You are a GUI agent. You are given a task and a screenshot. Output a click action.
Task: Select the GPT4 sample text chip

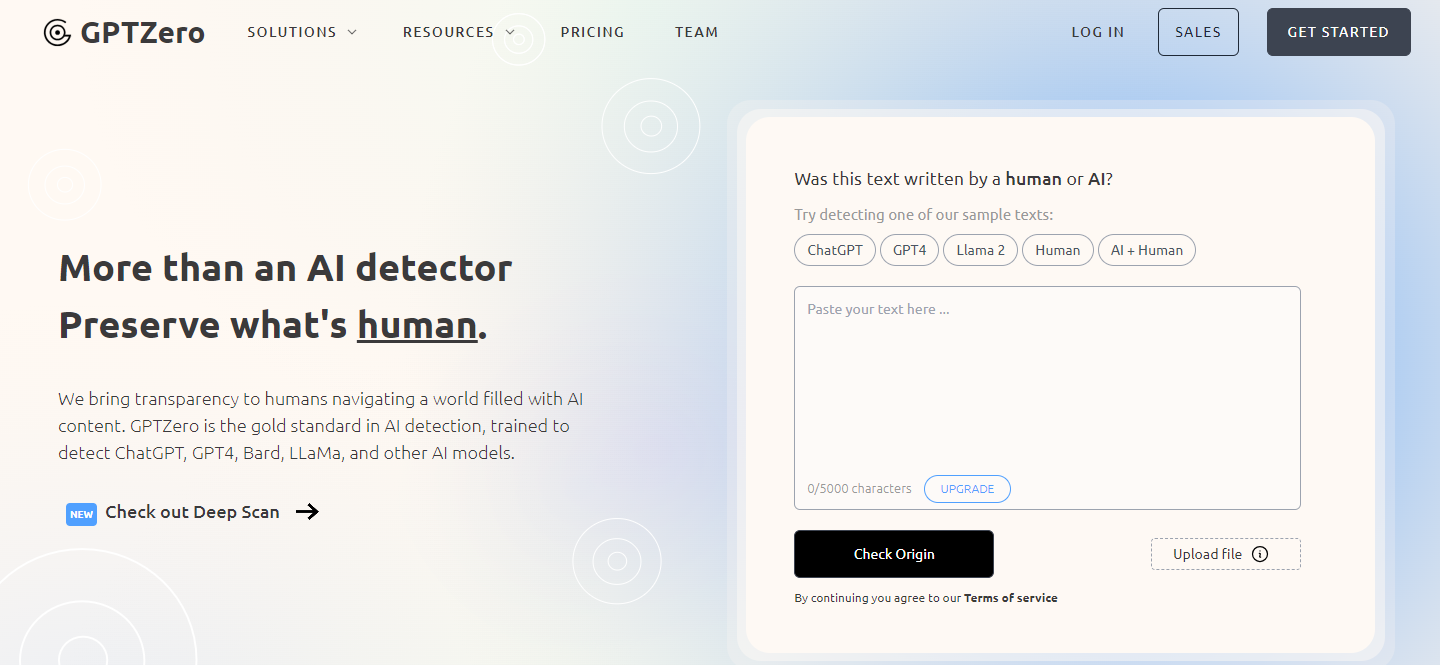click(909, 250)
